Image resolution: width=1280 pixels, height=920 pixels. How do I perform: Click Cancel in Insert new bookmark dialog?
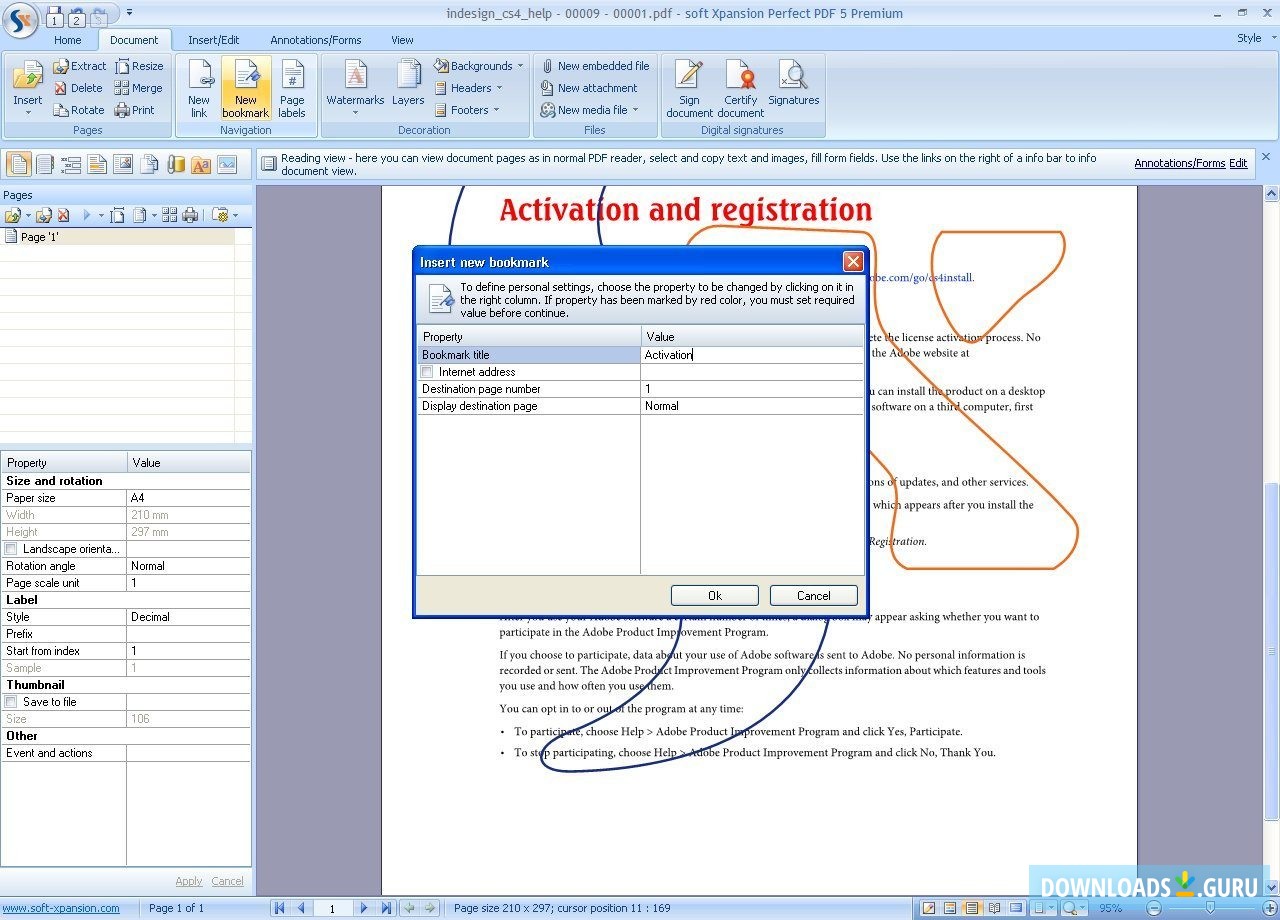pyautogui.click(x=814, y=595)
